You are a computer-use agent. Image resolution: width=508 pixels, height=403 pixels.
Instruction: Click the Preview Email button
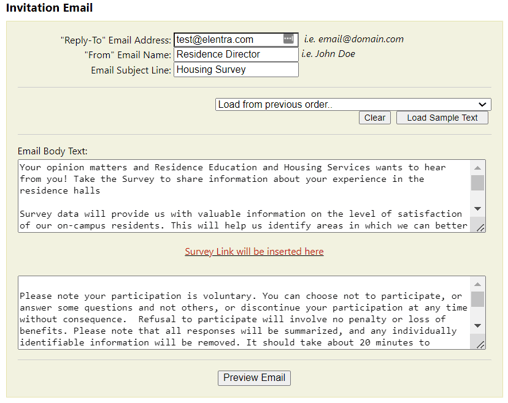coord(254,378)
